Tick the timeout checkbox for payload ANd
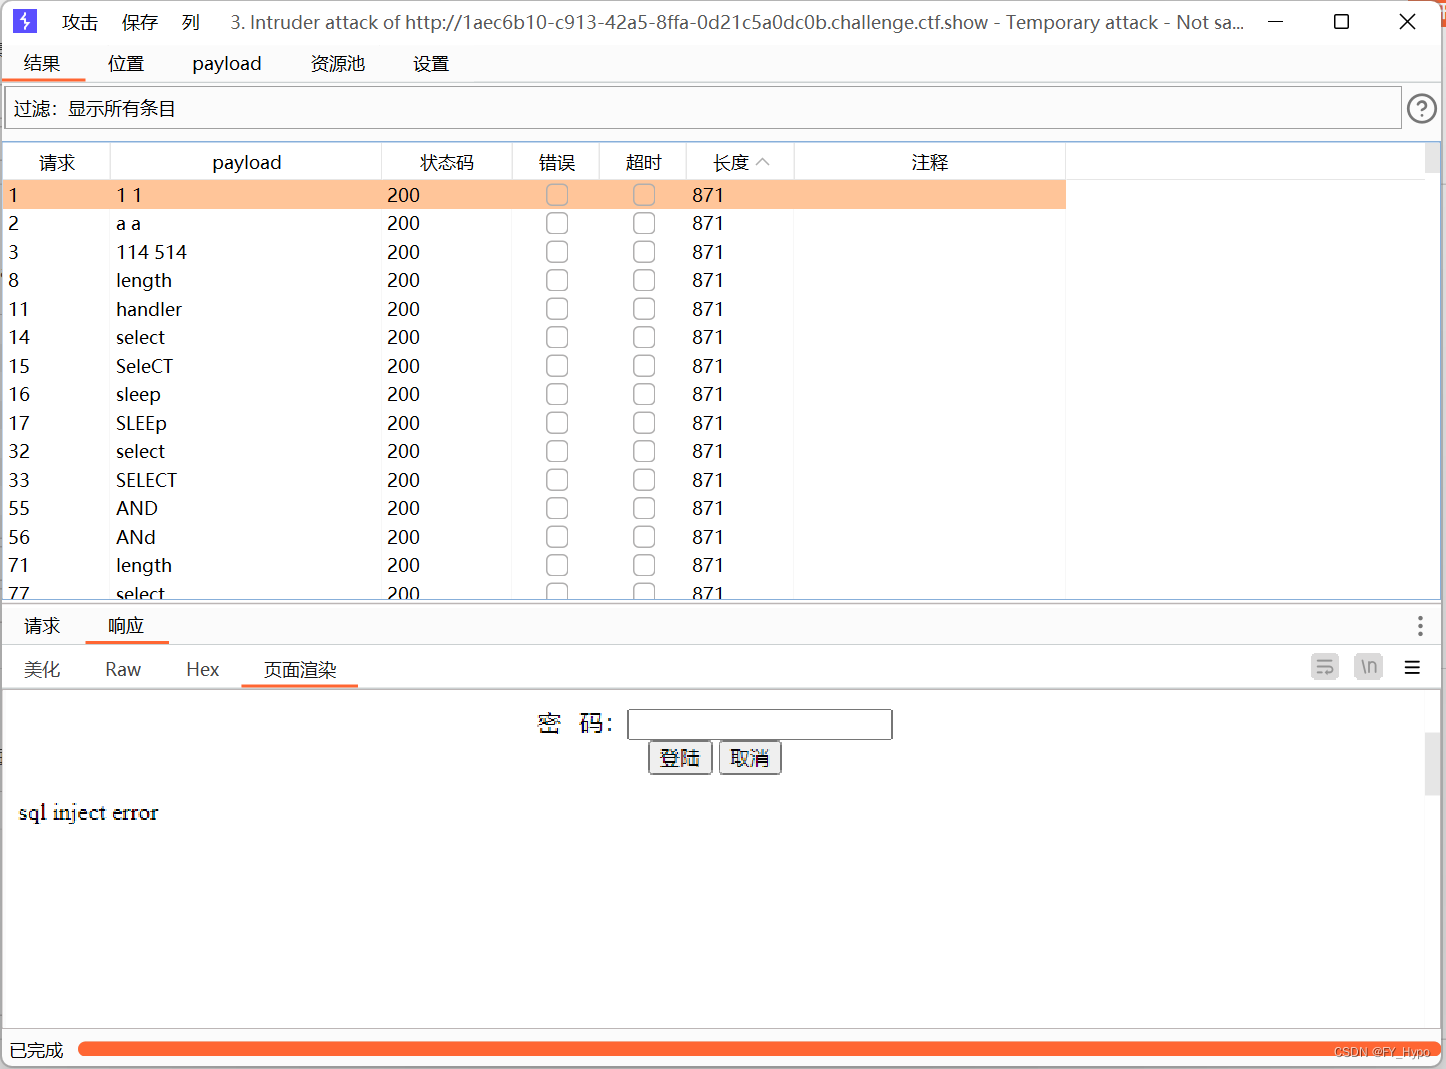Viewport: 1446px width, 1069px height. (644, 537)
